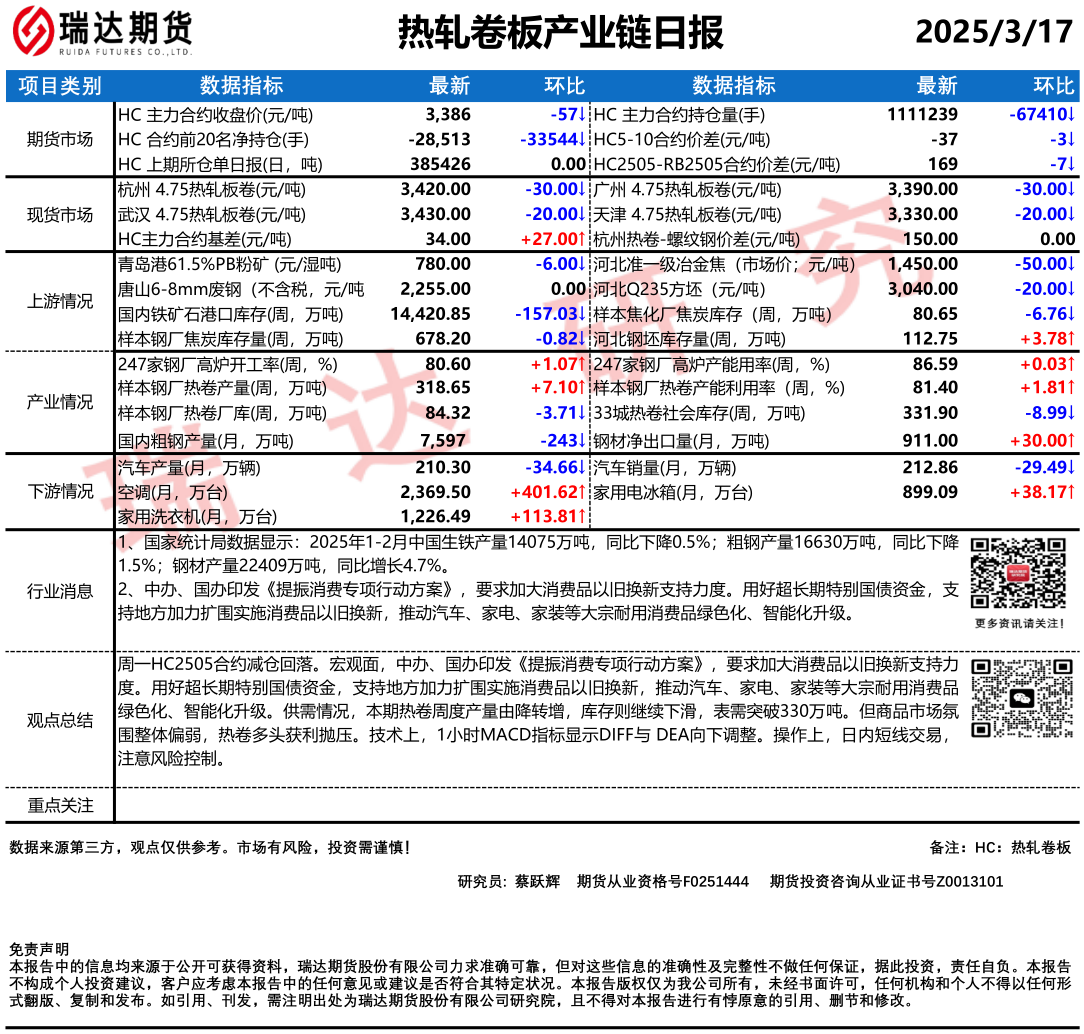Click the +30.00 steel export change
The width and height of the screenshot is (1084, 1034).
[x=1042, y=440]
